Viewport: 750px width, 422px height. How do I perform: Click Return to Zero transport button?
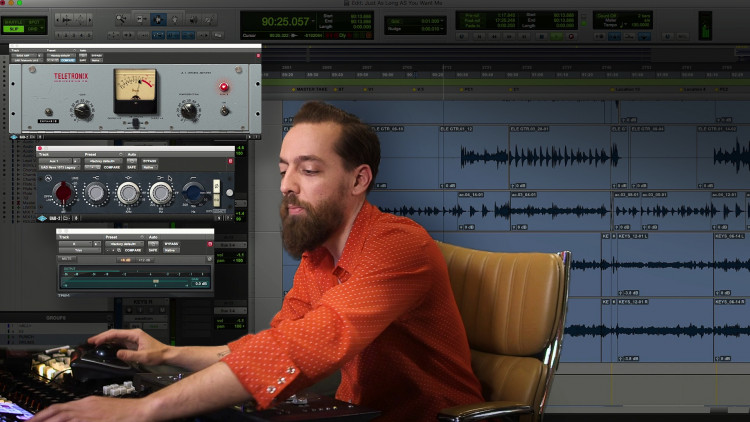[479, 36]
